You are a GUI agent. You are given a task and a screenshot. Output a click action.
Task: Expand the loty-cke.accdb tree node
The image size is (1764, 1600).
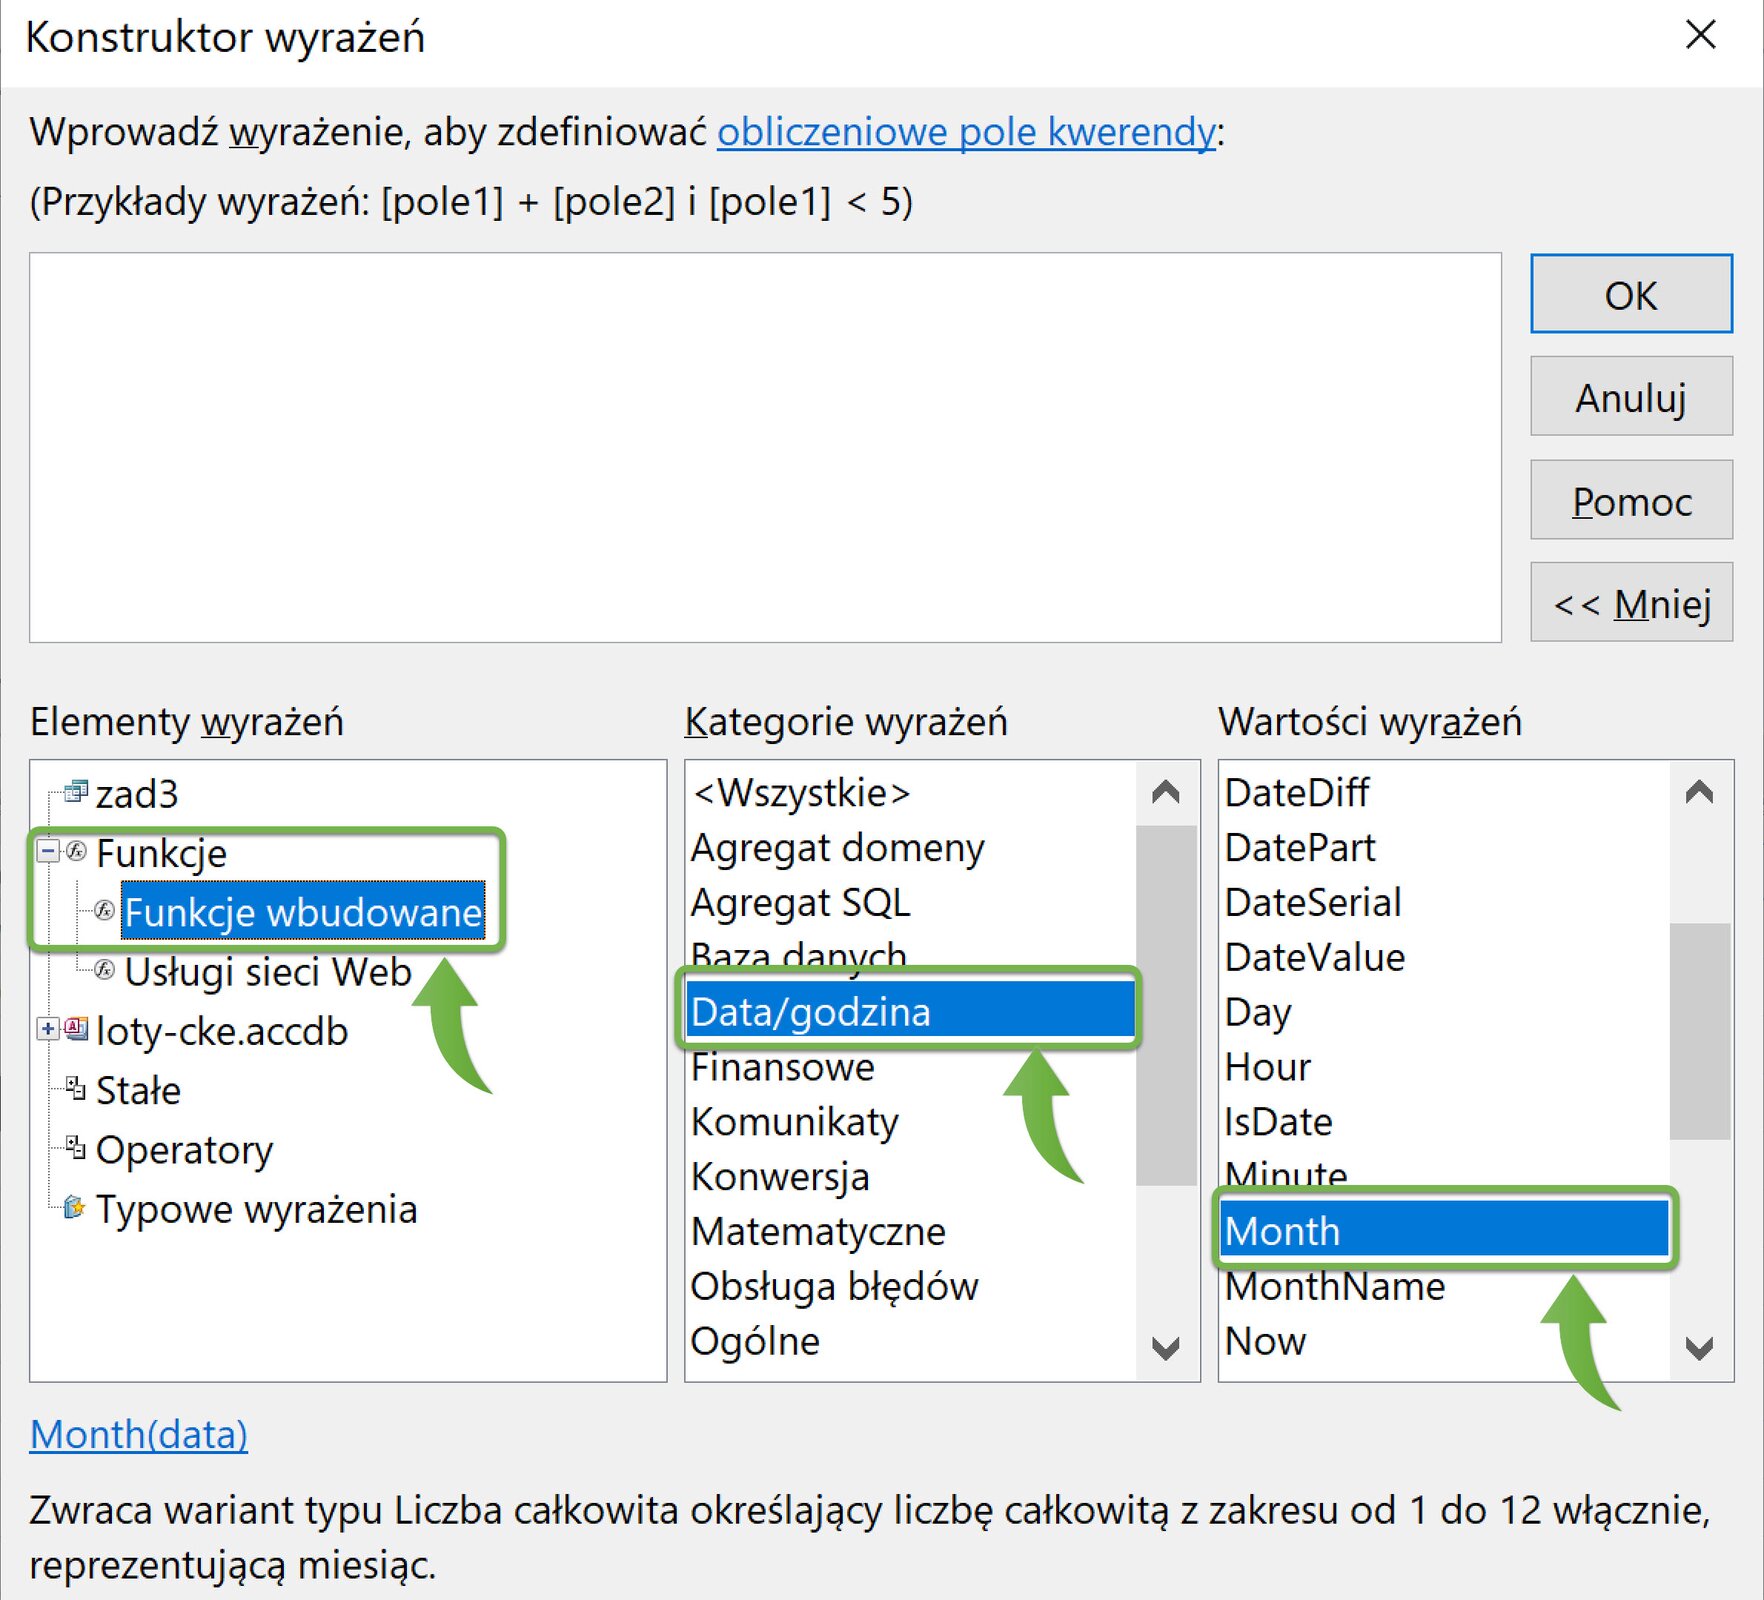(47, 1029)
